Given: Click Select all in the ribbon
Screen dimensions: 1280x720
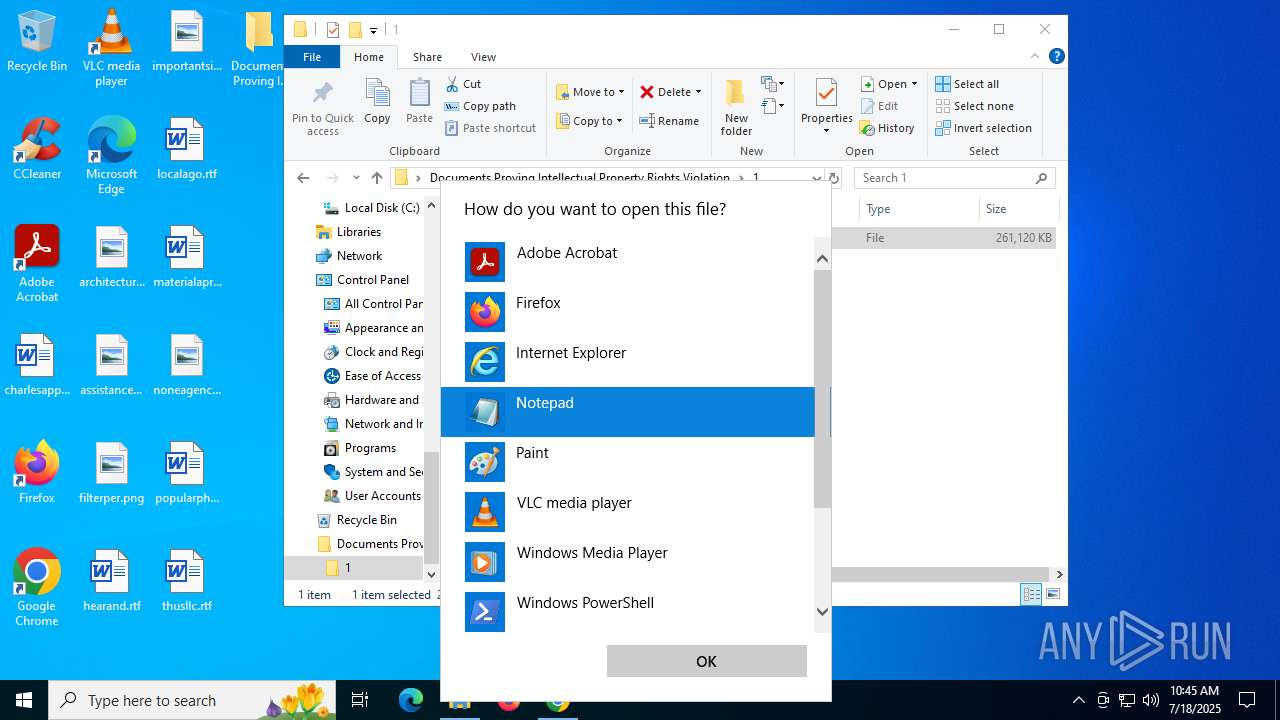Looking at the screenshot, I should (x=967, y=84).
